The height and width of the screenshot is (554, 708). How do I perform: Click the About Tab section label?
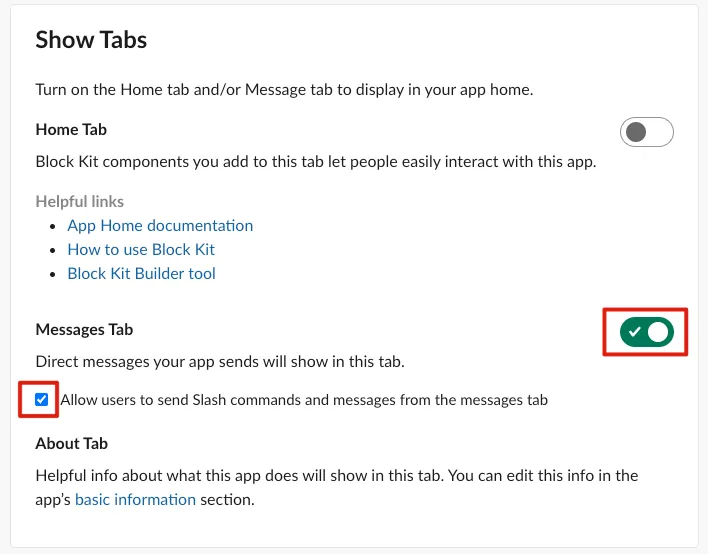tap(71, 443)
